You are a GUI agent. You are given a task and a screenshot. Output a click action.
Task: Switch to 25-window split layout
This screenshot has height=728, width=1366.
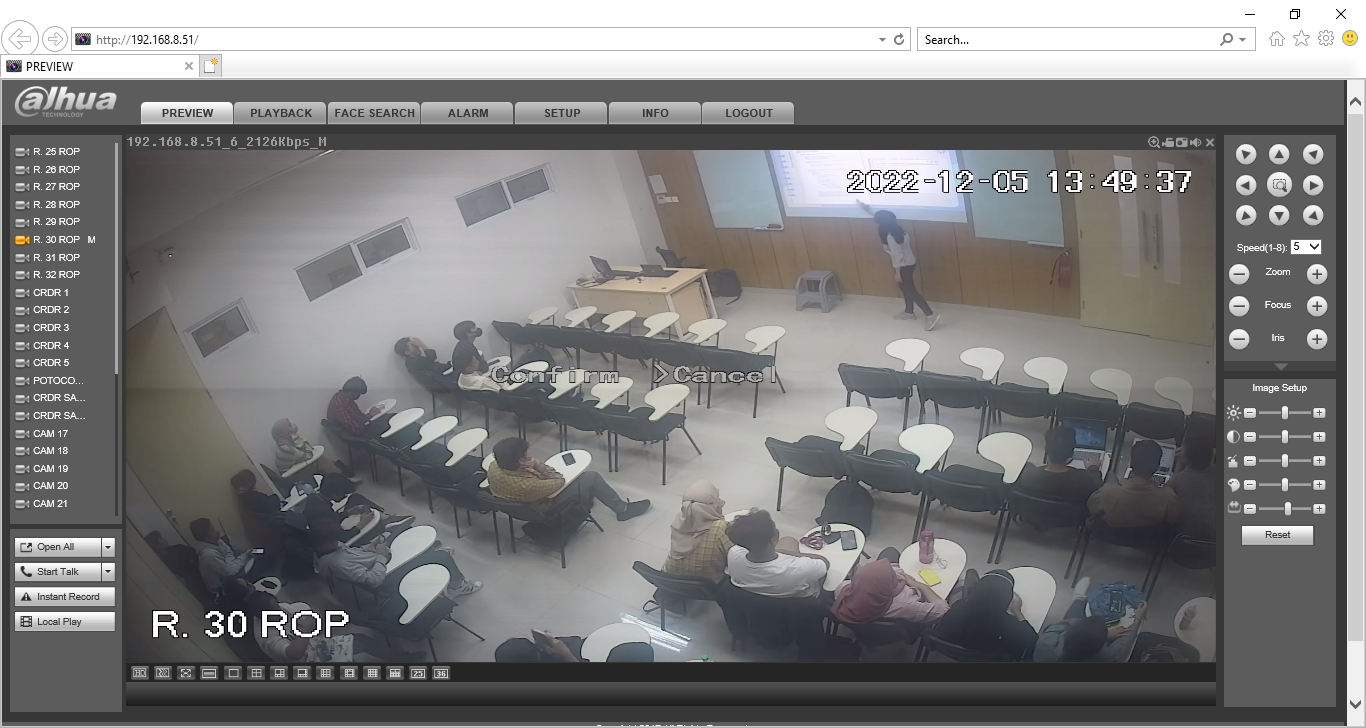click(418, 673)
